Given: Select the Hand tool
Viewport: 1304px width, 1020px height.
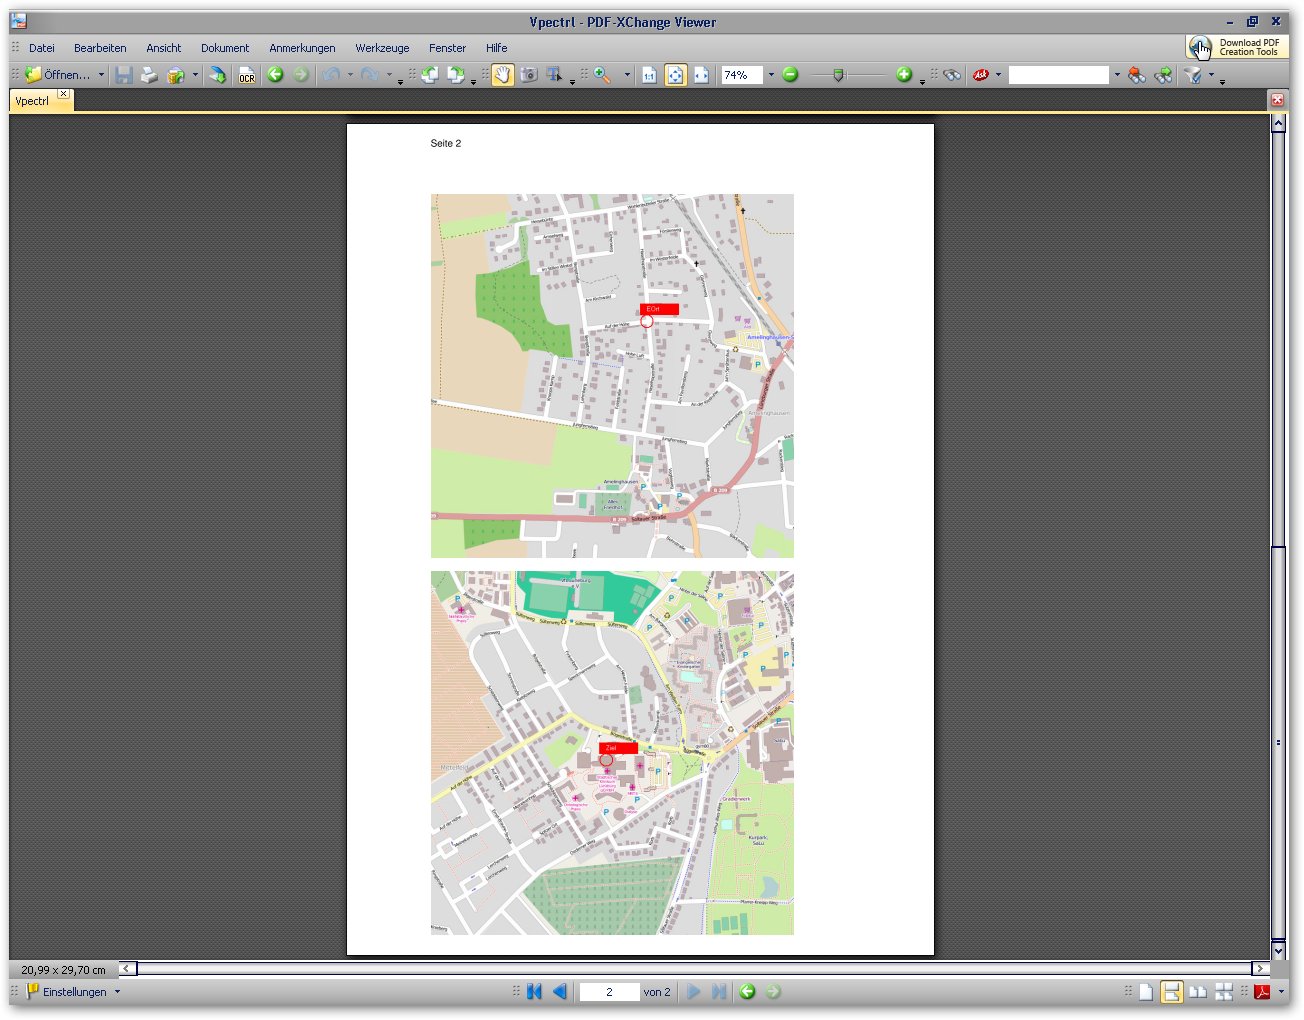Looking at the screenshot, I should coord(502,75).
